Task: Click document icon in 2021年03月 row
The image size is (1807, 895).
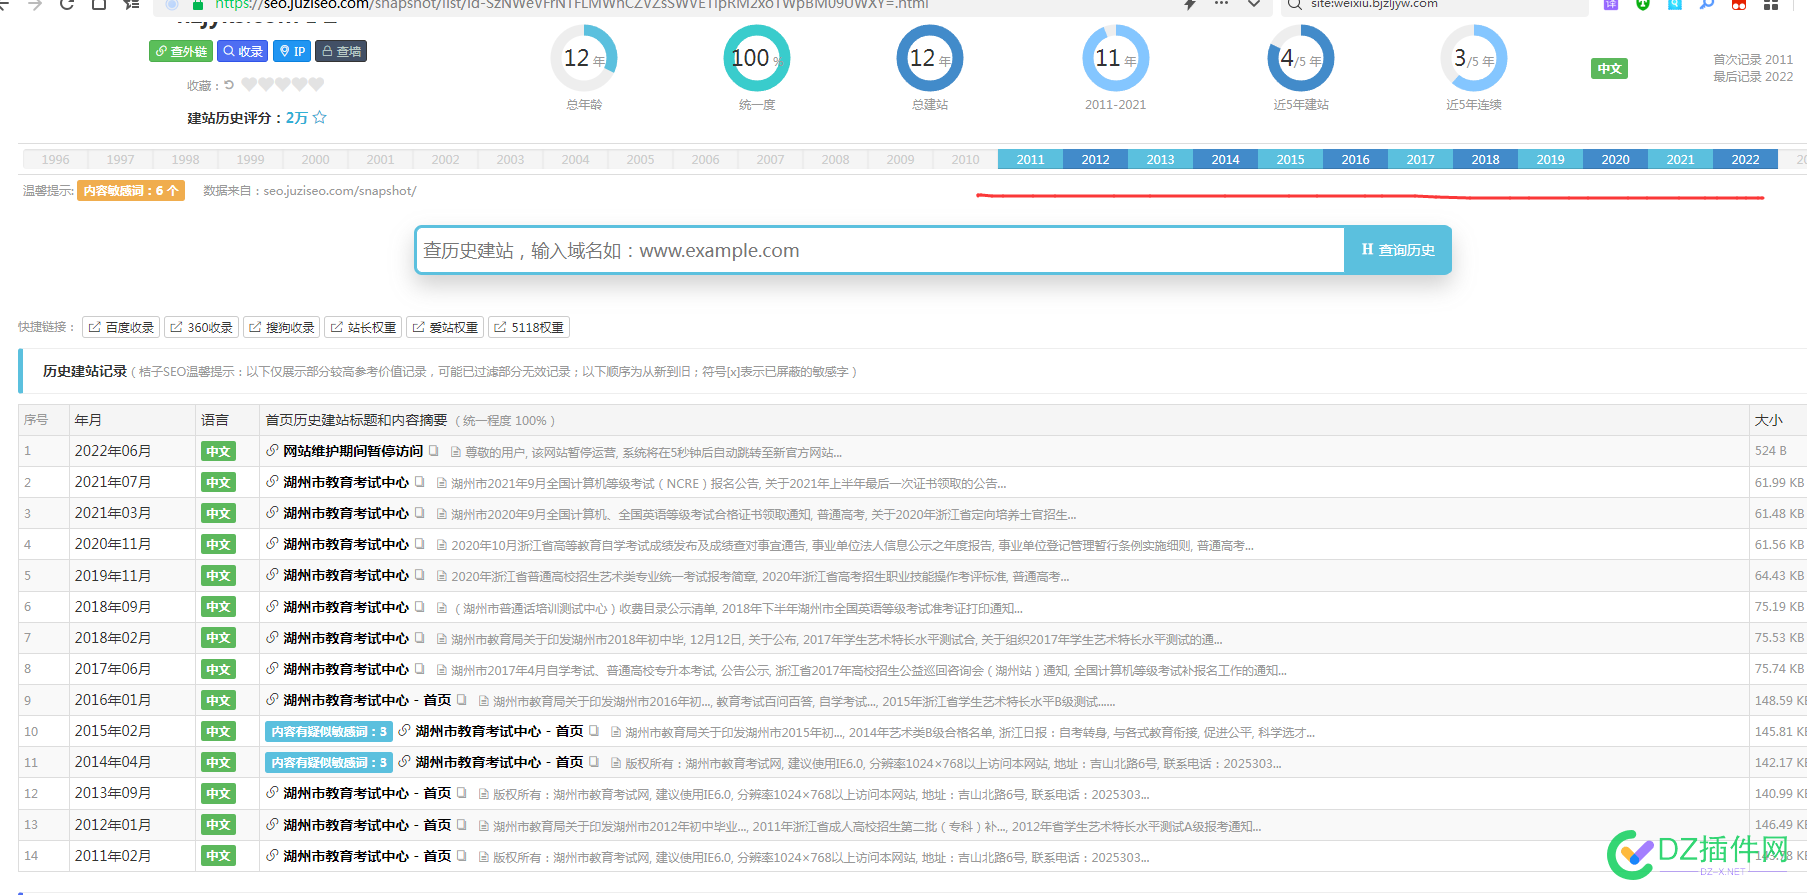Action: (442, 514)
